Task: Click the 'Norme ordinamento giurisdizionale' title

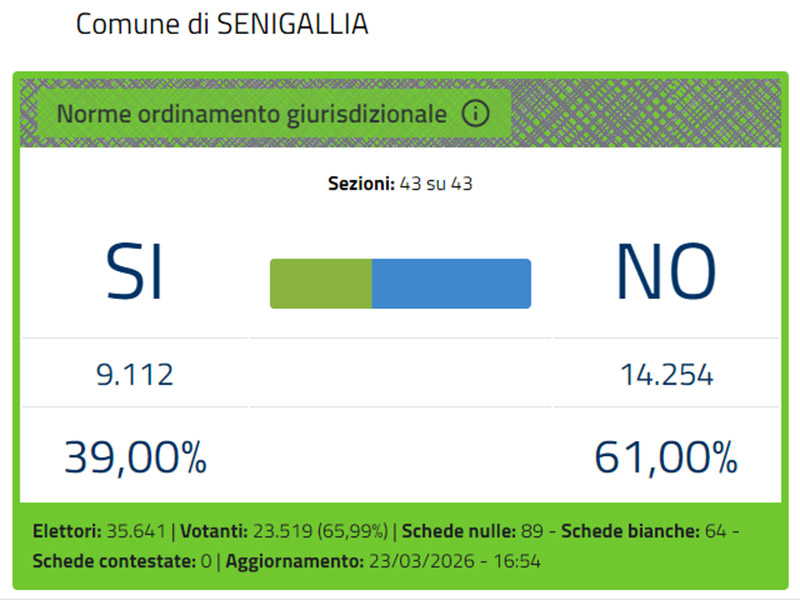Action: (x=251, y=114)
